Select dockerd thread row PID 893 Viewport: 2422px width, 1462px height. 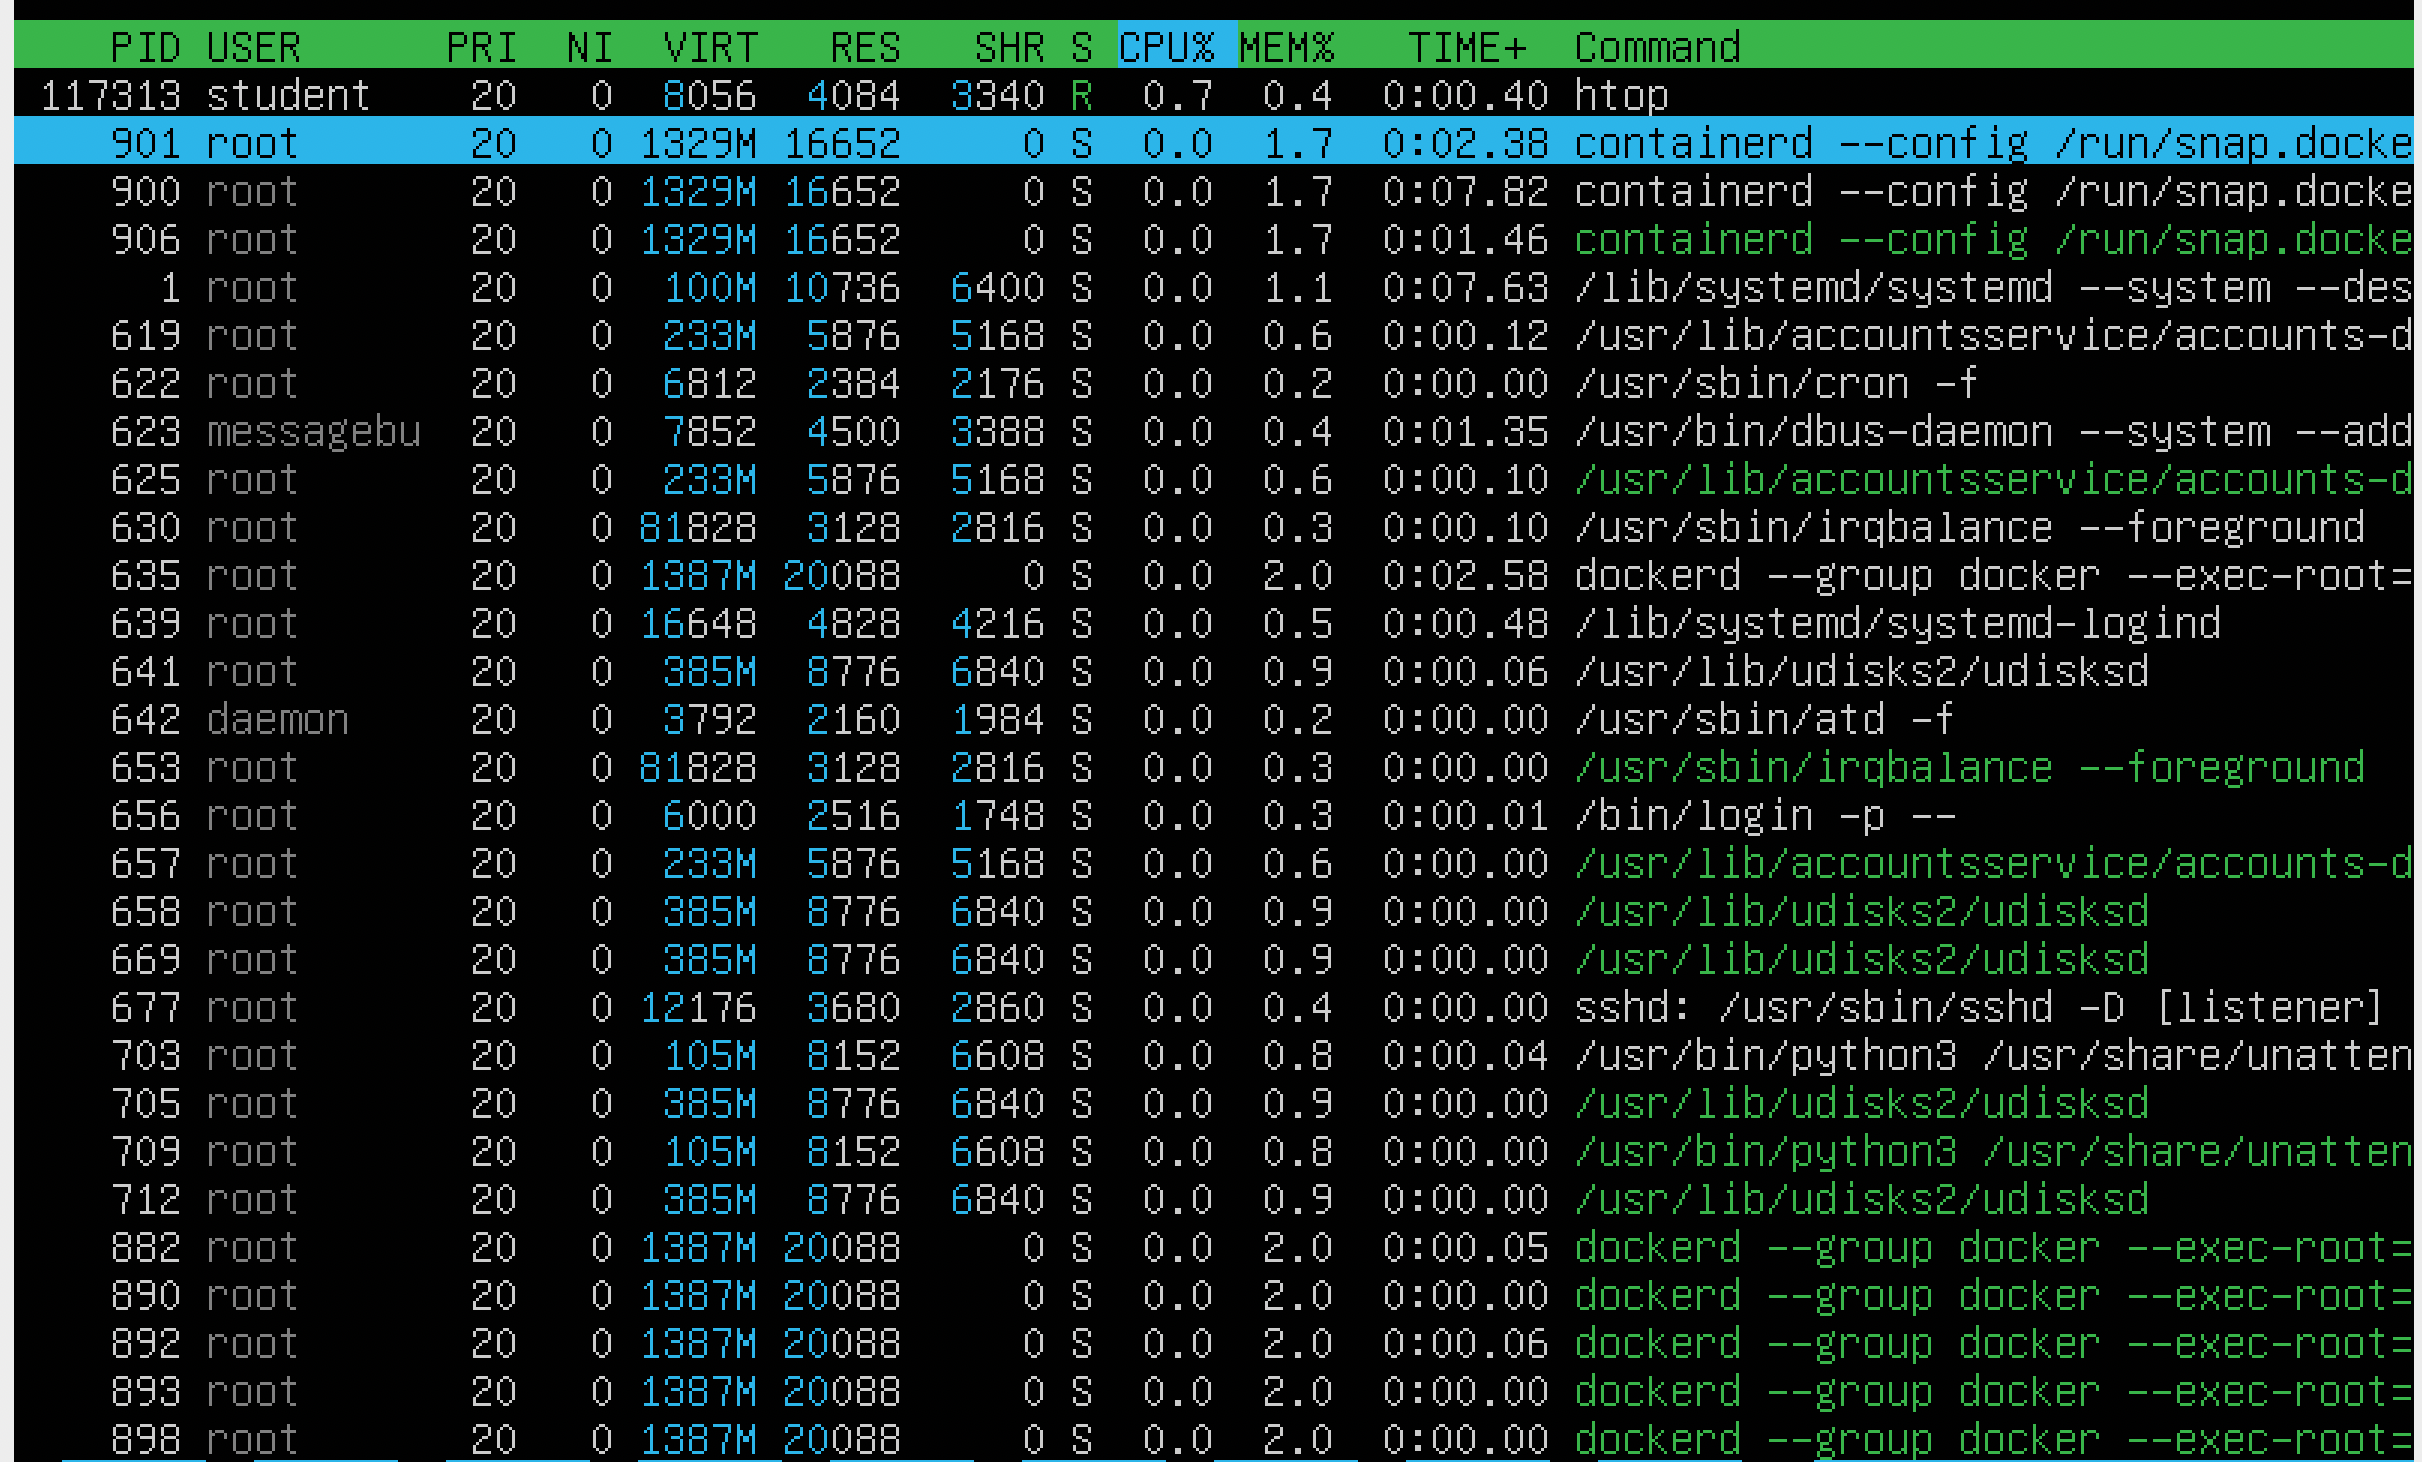(1214, 1391)
